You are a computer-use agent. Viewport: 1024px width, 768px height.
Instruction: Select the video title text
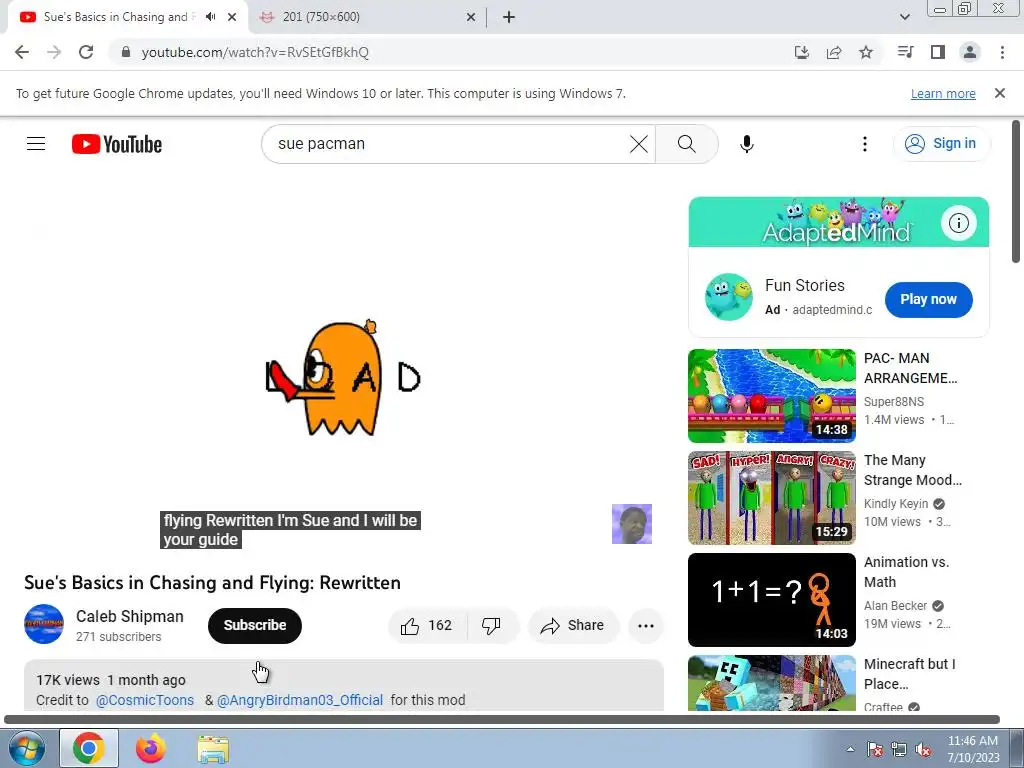click(212, 583)
